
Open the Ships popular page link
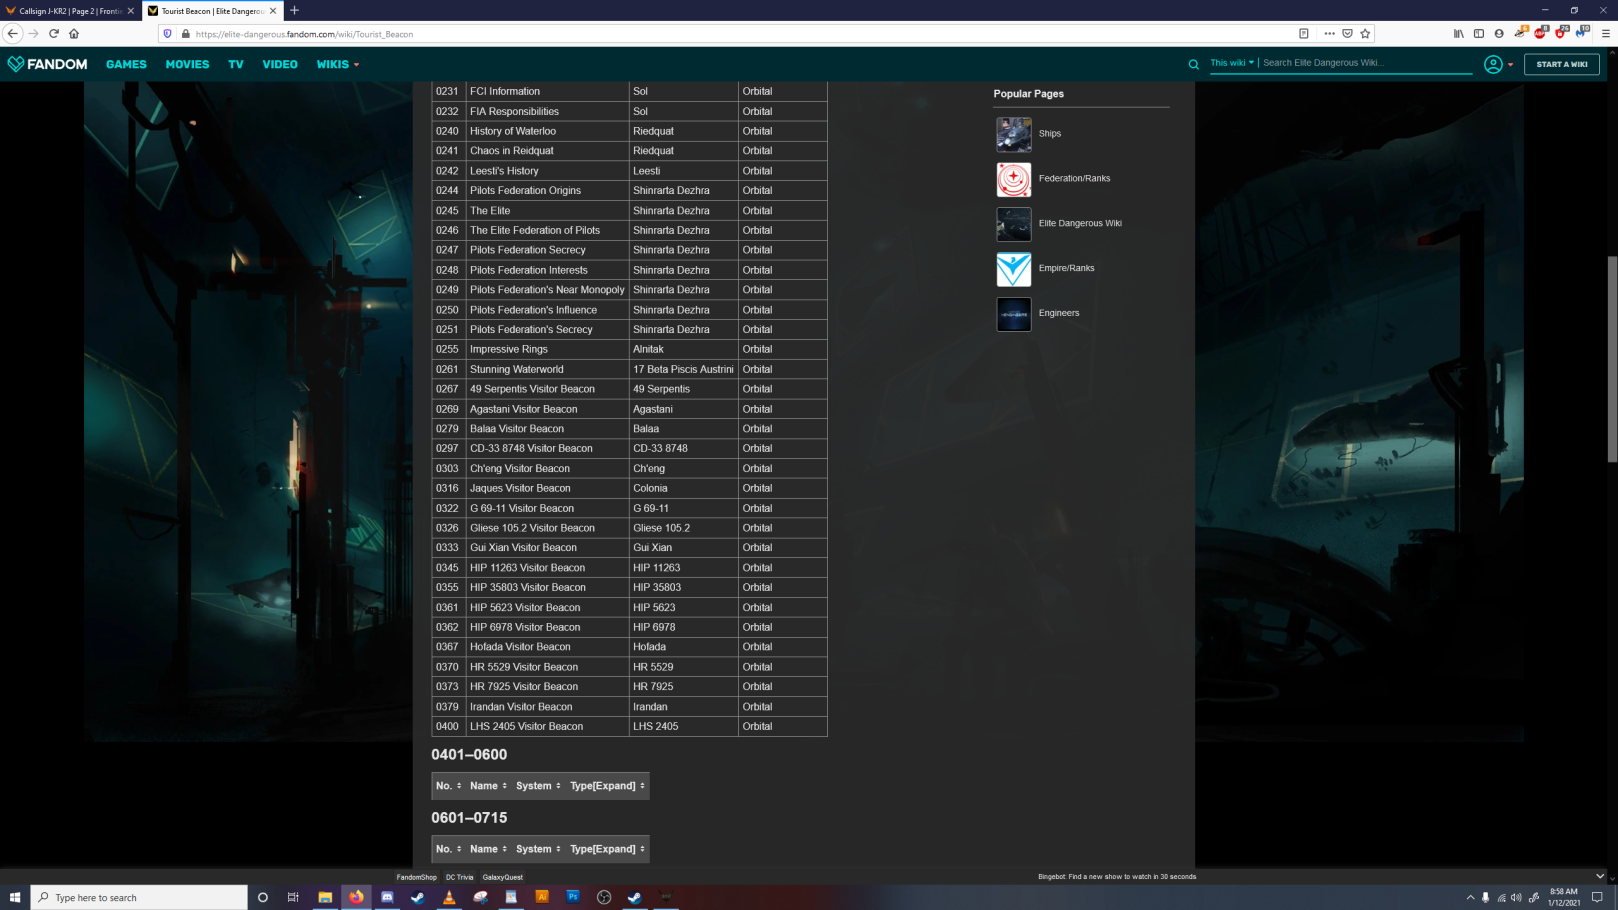(x=1050, y=133)
